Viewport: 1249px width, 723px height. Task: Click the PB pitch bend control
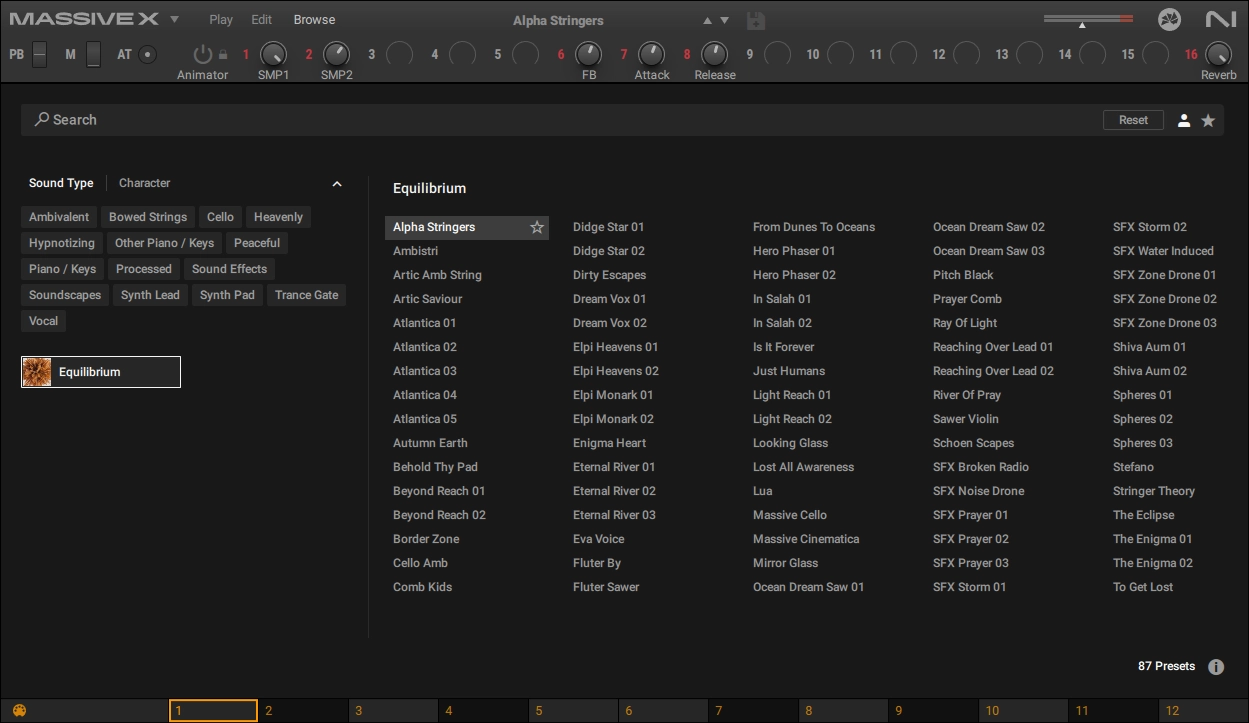(40, 54)
